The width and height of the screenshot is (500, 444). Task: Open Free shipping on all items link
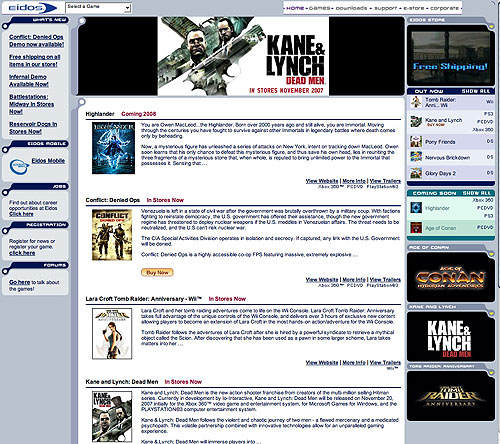click(x=34, y=61)
